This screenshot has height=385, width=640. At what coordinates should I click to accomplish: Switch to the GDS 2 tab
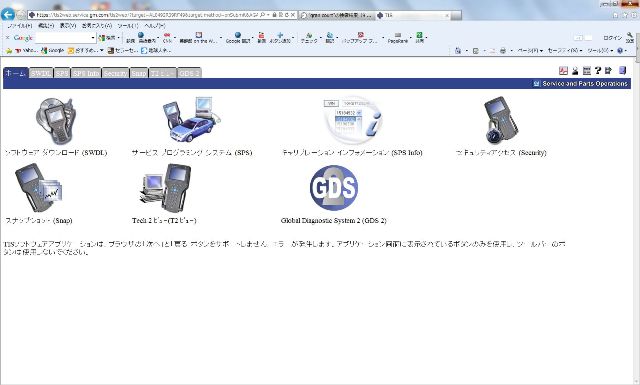(189, 73)
